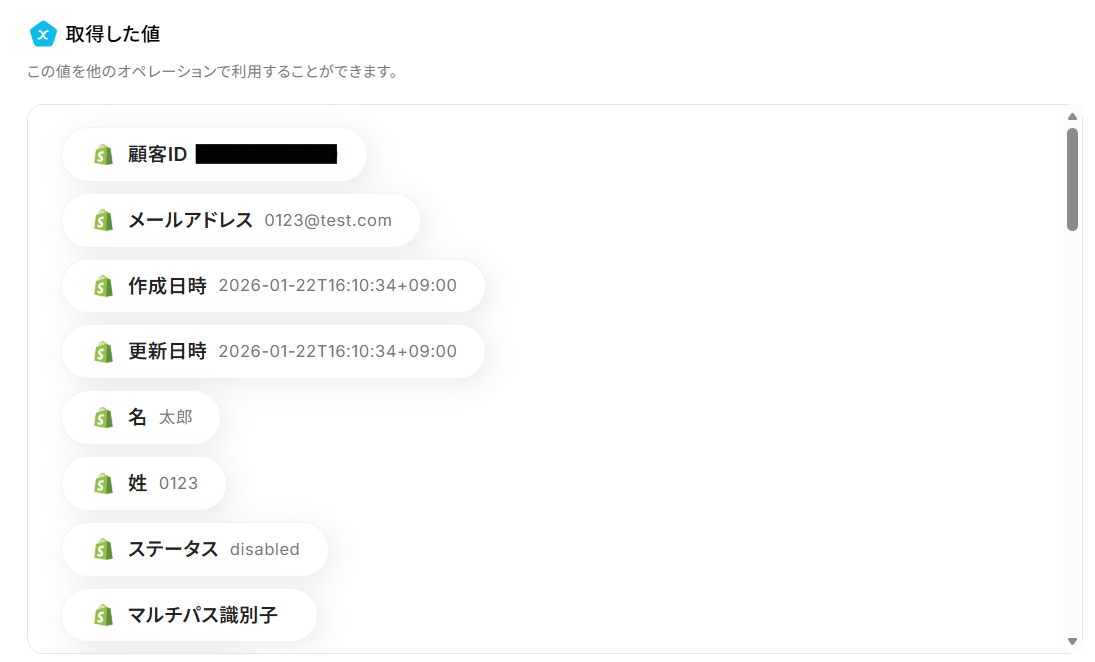This screenshot has width=1095, height=662.
Task: Pick the 姓 0123 value chip
Action: tap(144, 483)
